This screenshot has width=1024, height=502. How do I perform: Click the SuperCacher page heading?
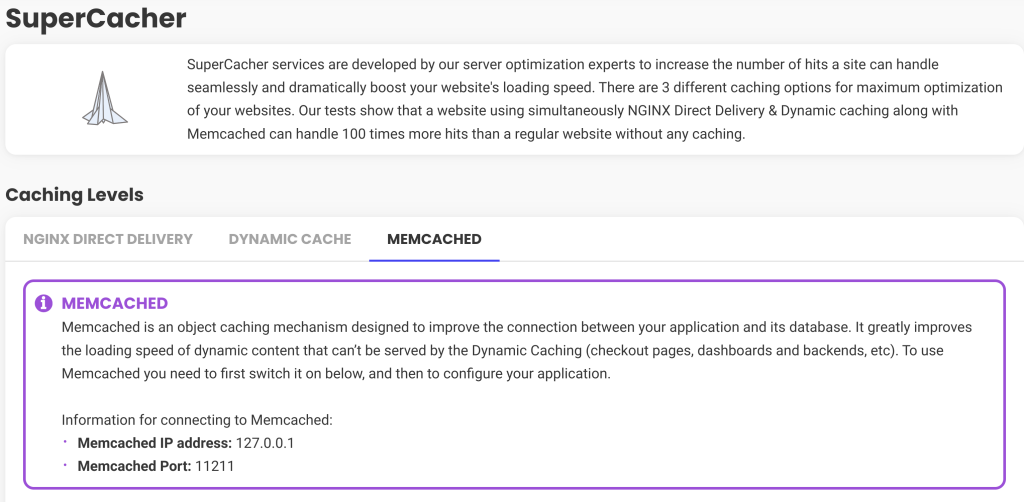(96, 18)
